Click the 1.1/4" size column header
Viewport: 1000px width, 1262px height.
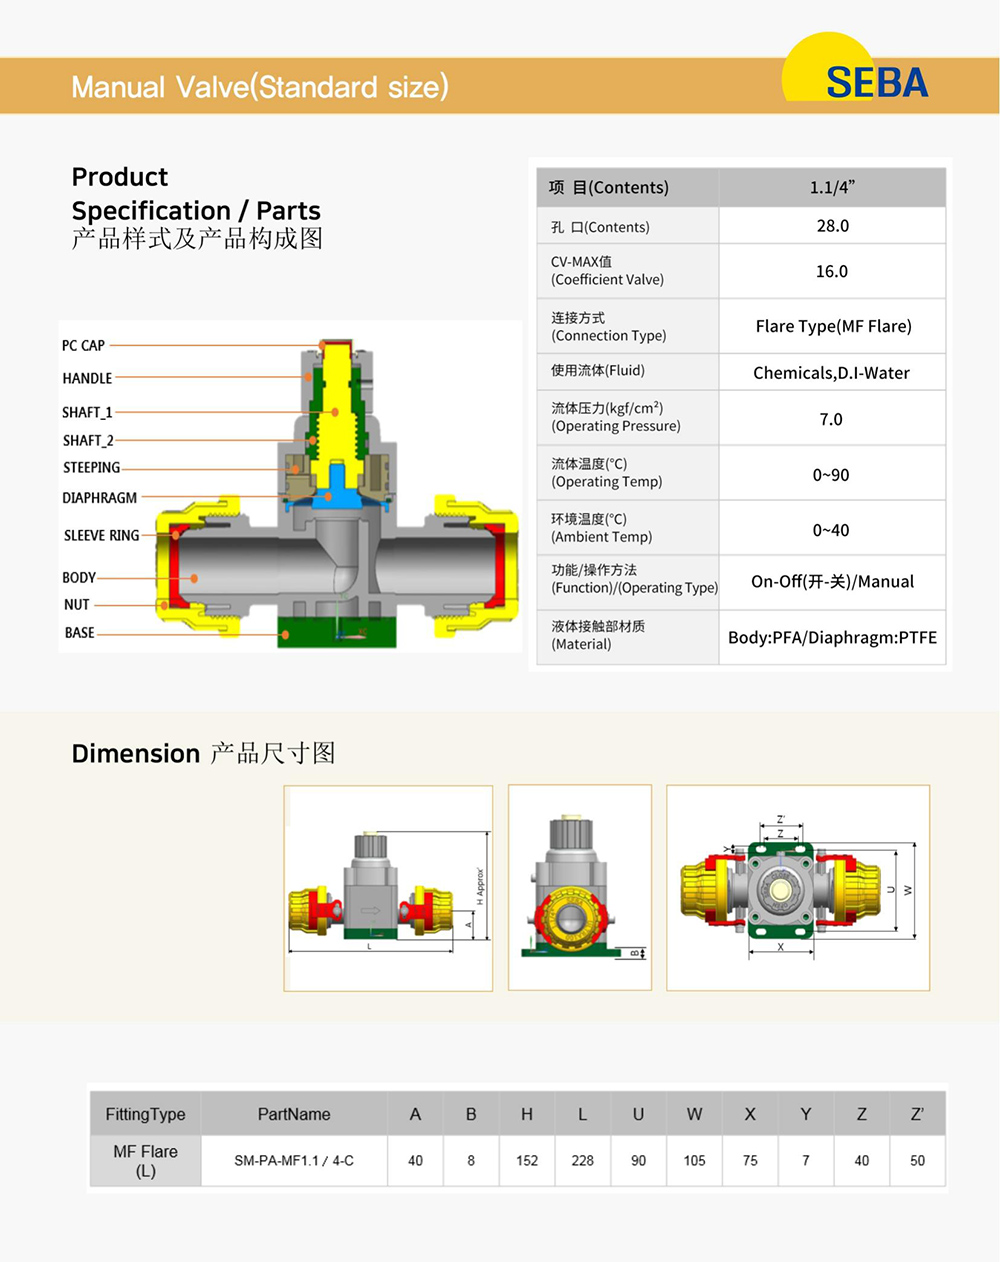pos(832,187)
